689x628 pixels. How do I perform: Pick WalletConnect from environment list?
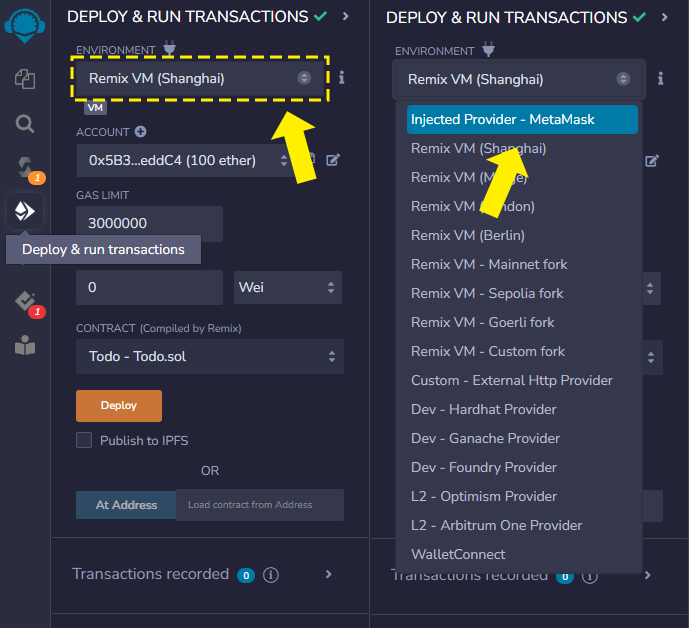[x=458, y=555]
